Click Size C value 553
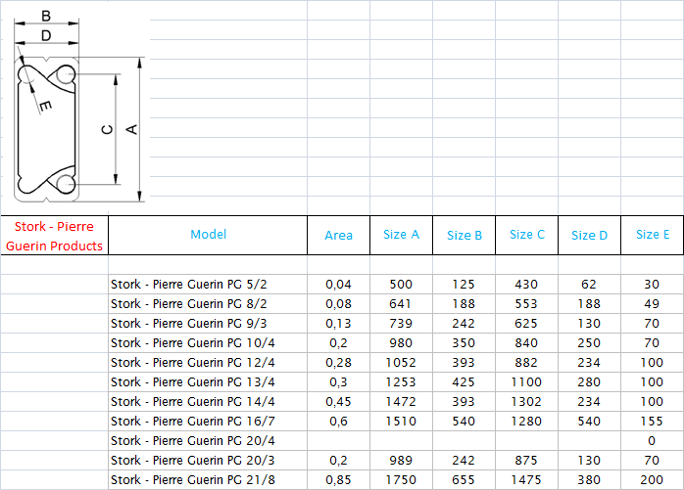684x490 pixels. [526, 304]
